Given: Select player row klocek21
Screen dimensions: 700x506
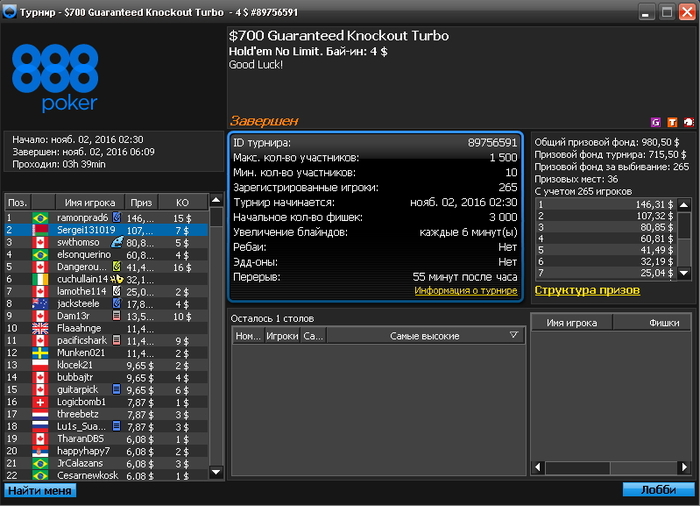Looking at the screenshot, I should (x=106, y=365).
